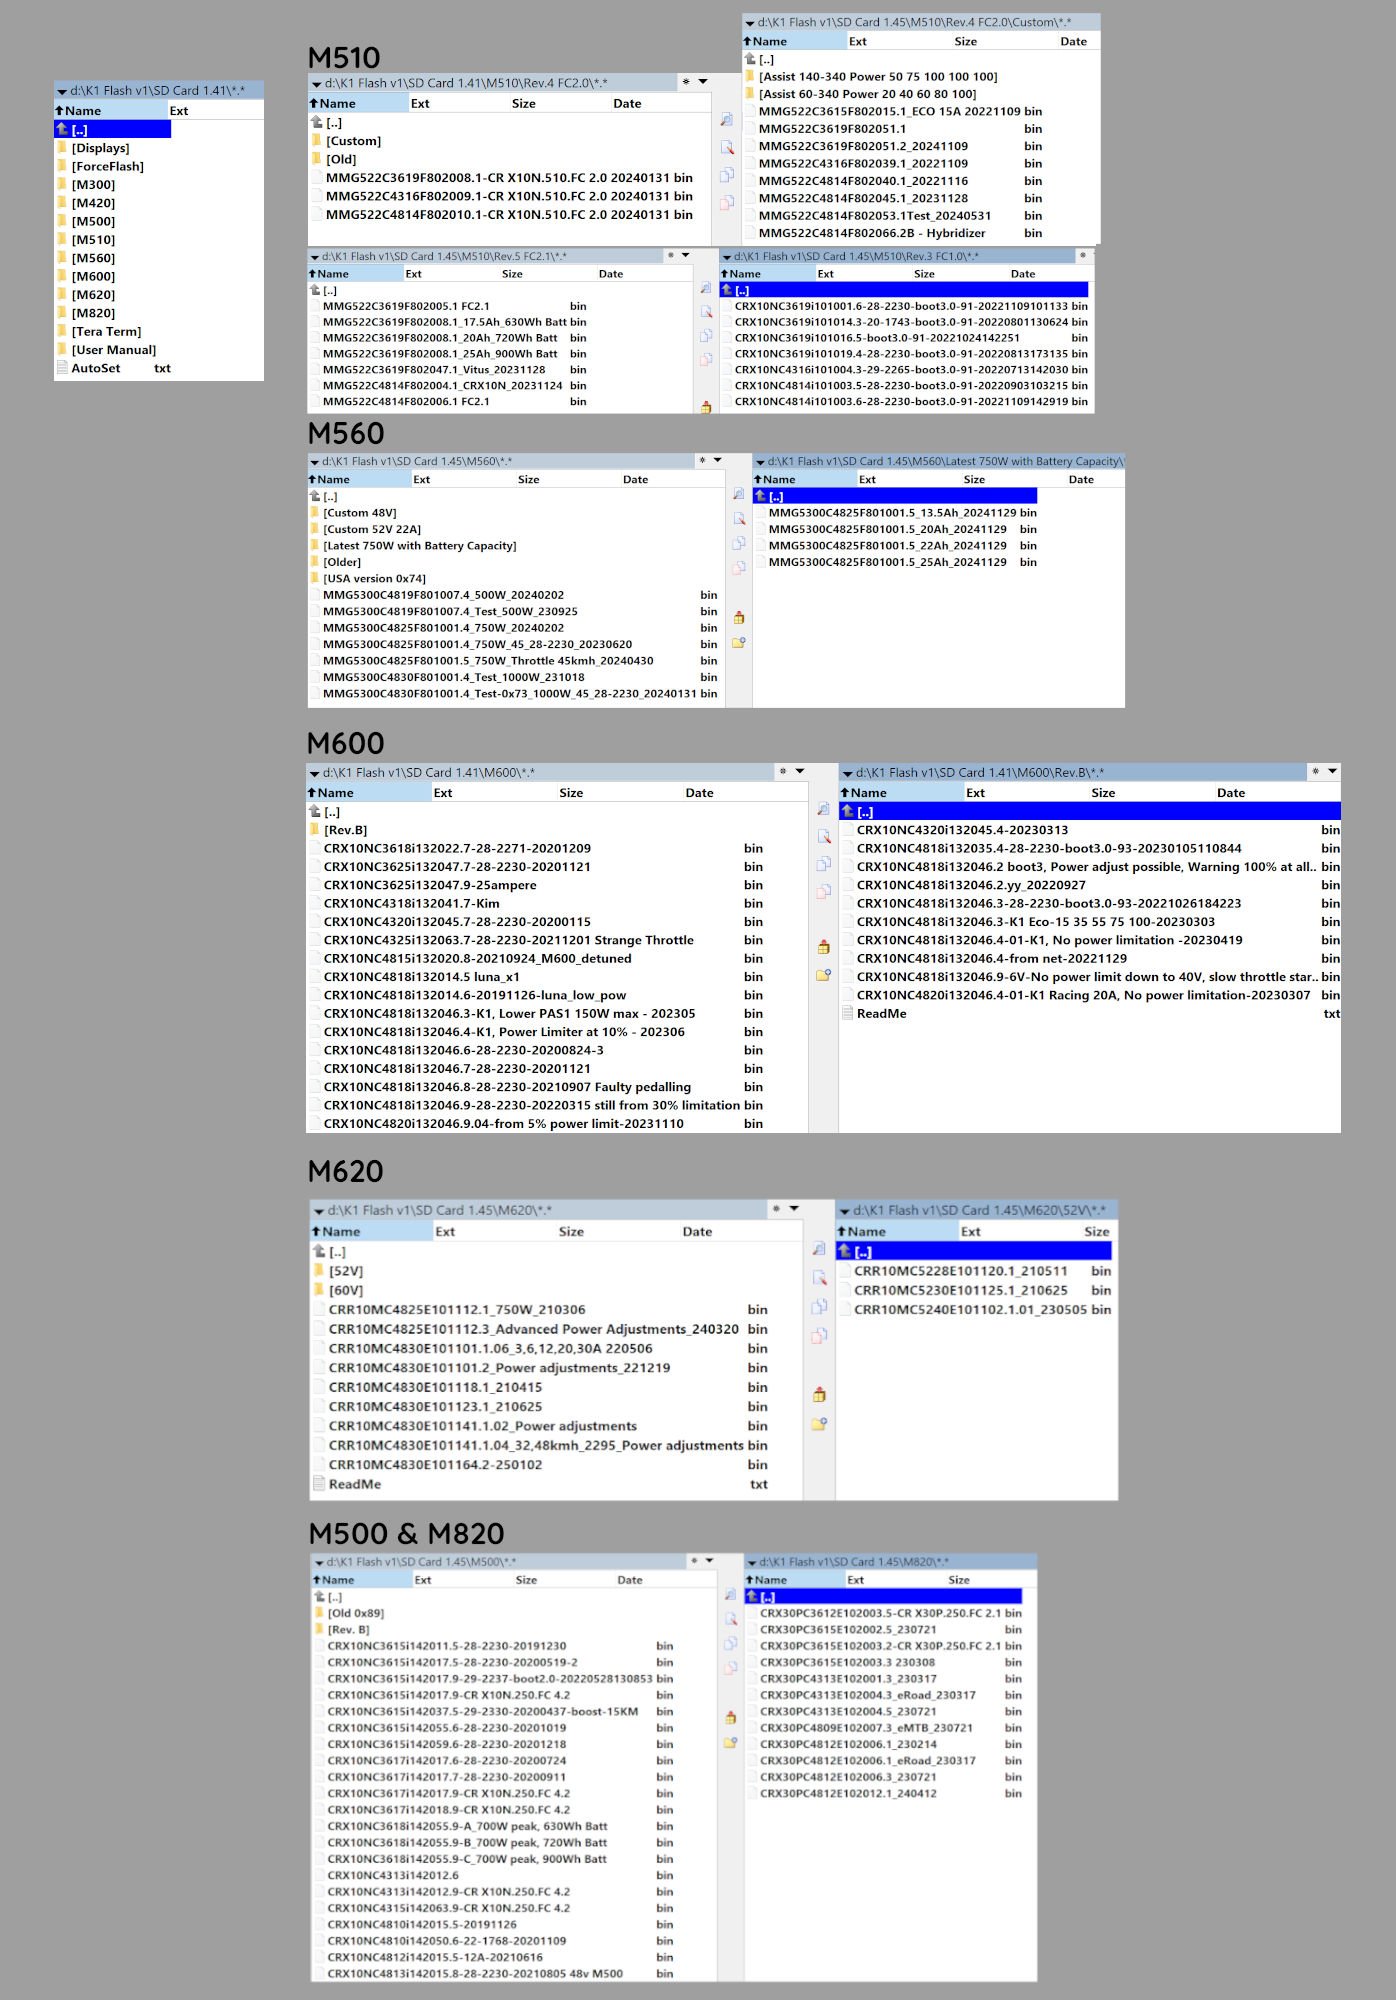Open directory history arrow of the M560 panel
Screen dimensions: 1396x2000
pyautogui.click(x=717, y=460)
